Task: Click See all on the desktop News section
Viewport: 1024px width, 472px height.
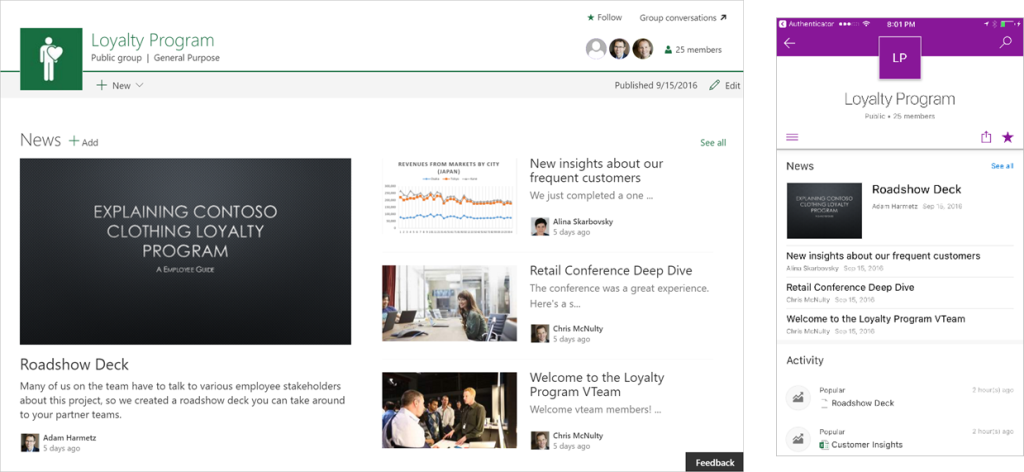Action: 712,142
